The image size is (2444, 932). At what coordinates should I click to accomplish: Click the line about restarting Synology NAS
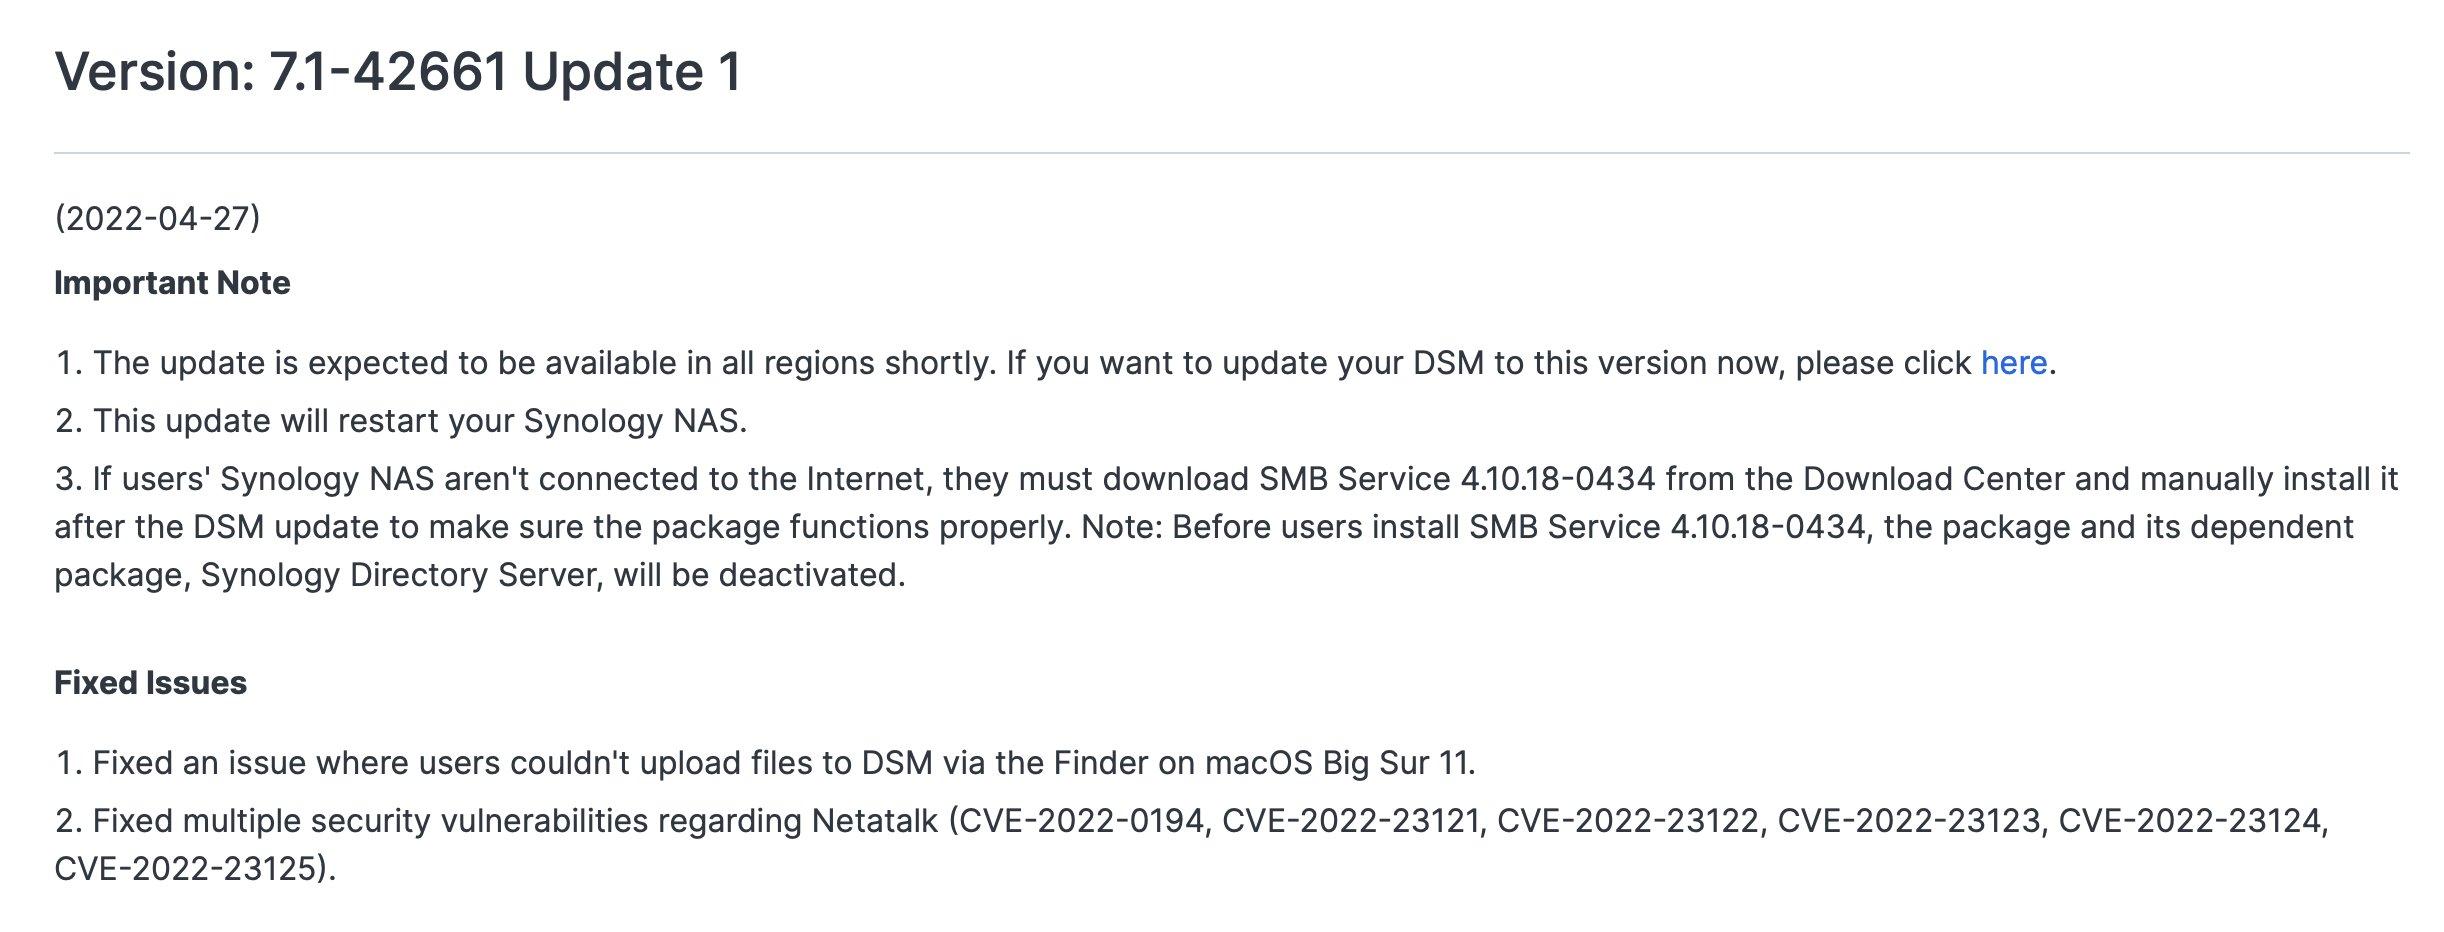click(400, 421)
